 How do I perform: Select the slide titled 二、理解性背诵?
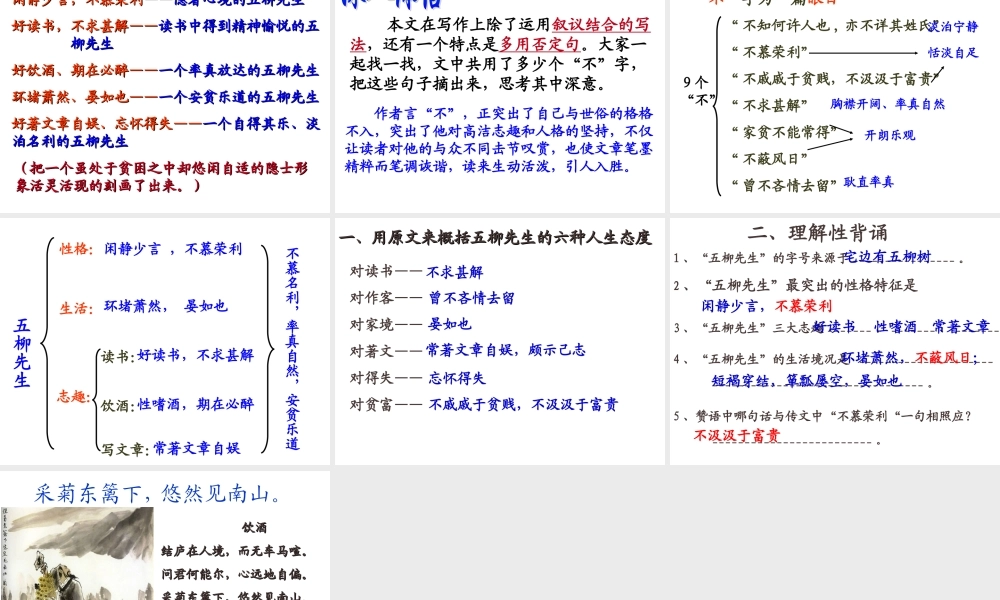pos(835,341)
